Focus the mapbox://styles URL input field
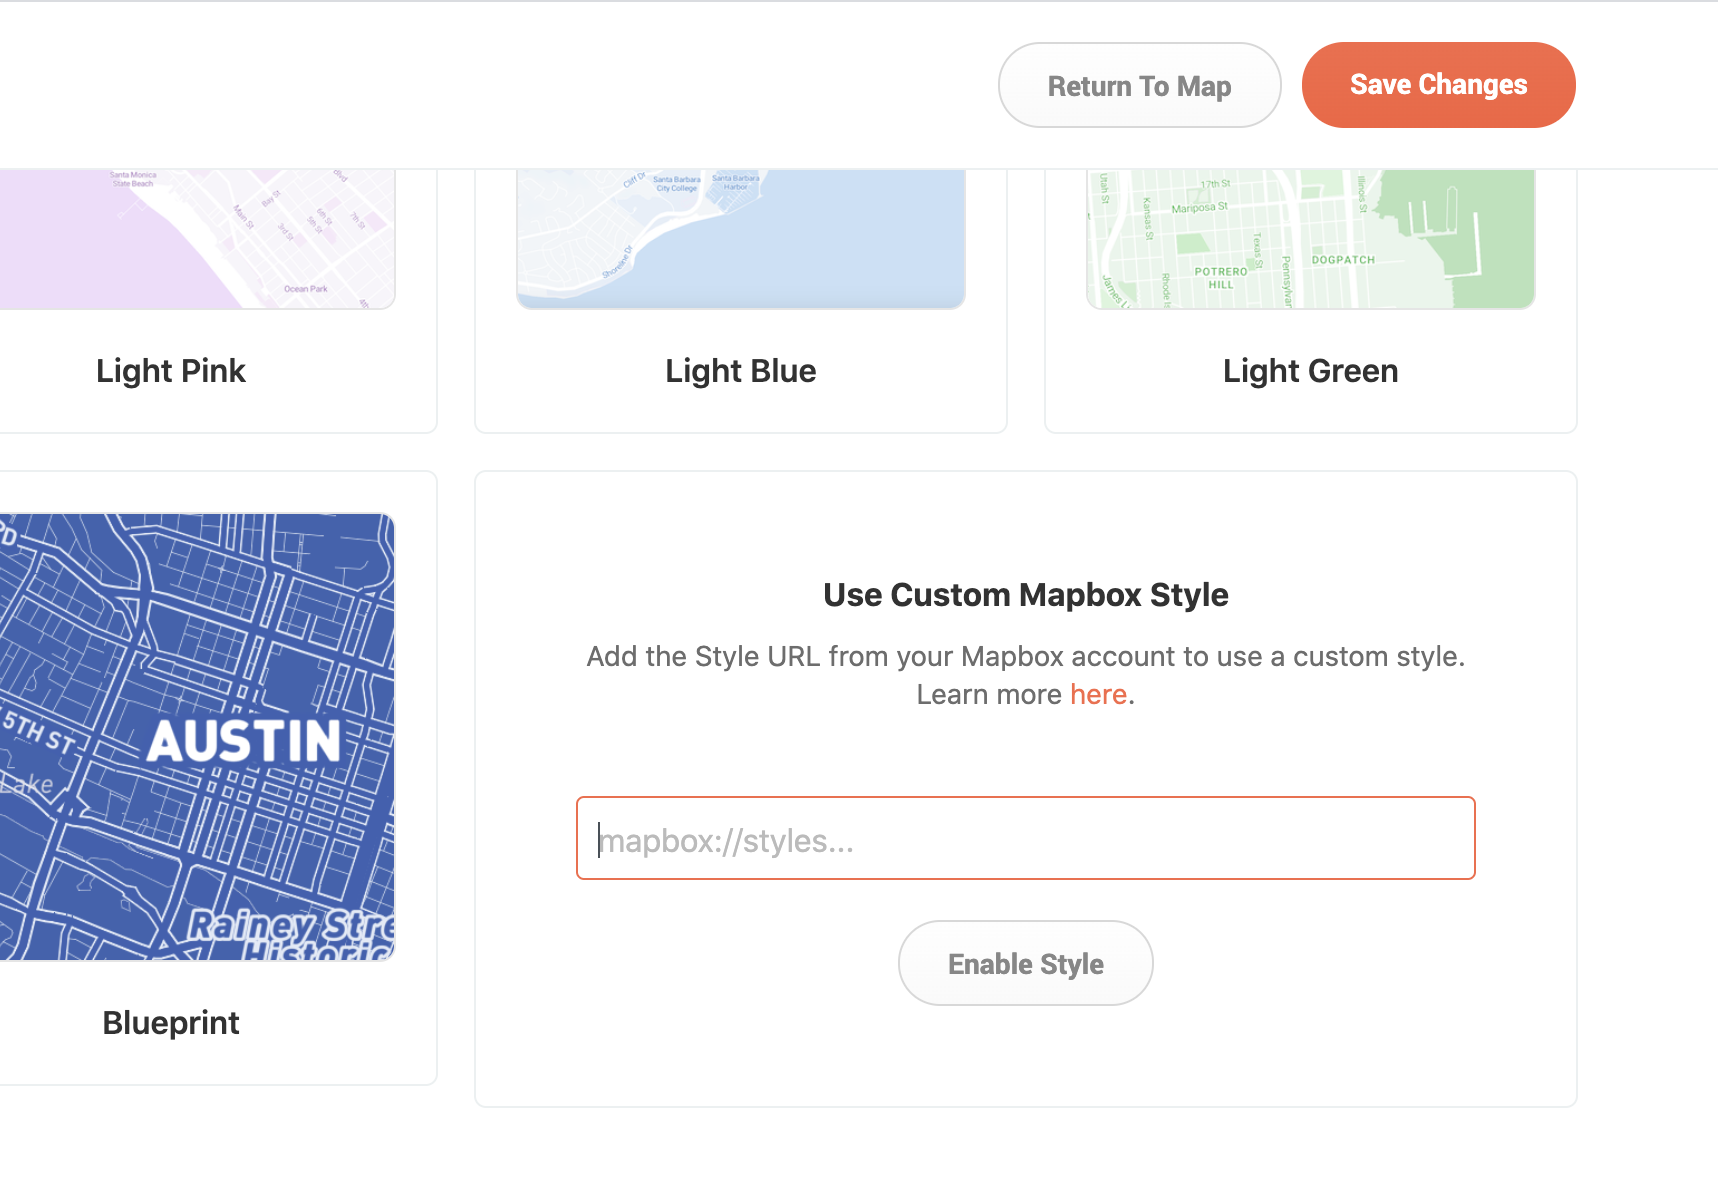Screen dimensions: 1718x1194 [1025, 839]
